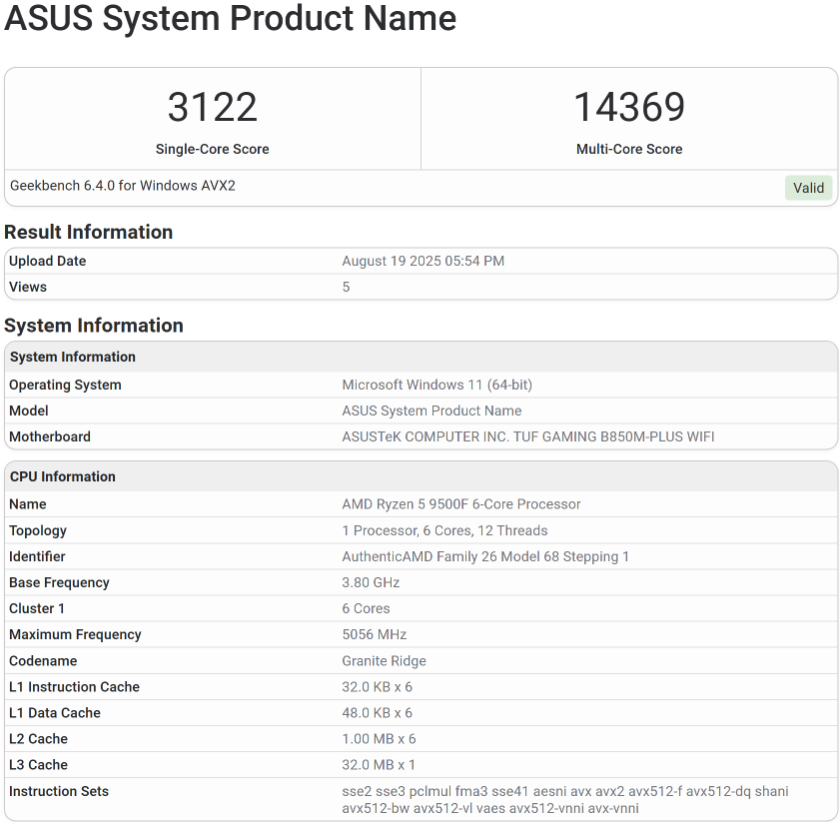
Task: Select AMD Ryzen 5 9500F 6-Core Processor
Action: (461, 504)
